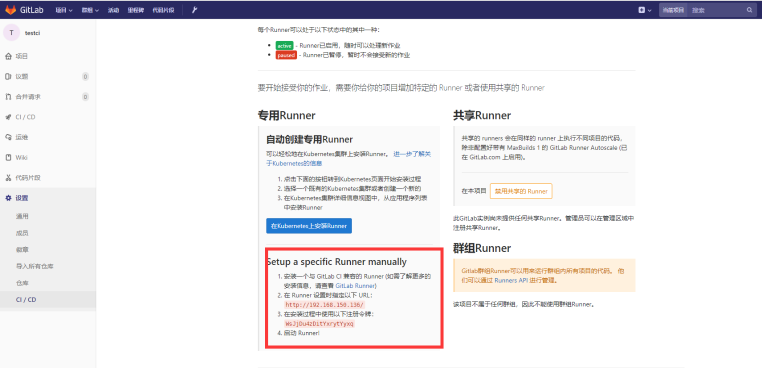Open the GitLab Runner link
The width and height of the screenshot is (762, 368).
point(355,286)
